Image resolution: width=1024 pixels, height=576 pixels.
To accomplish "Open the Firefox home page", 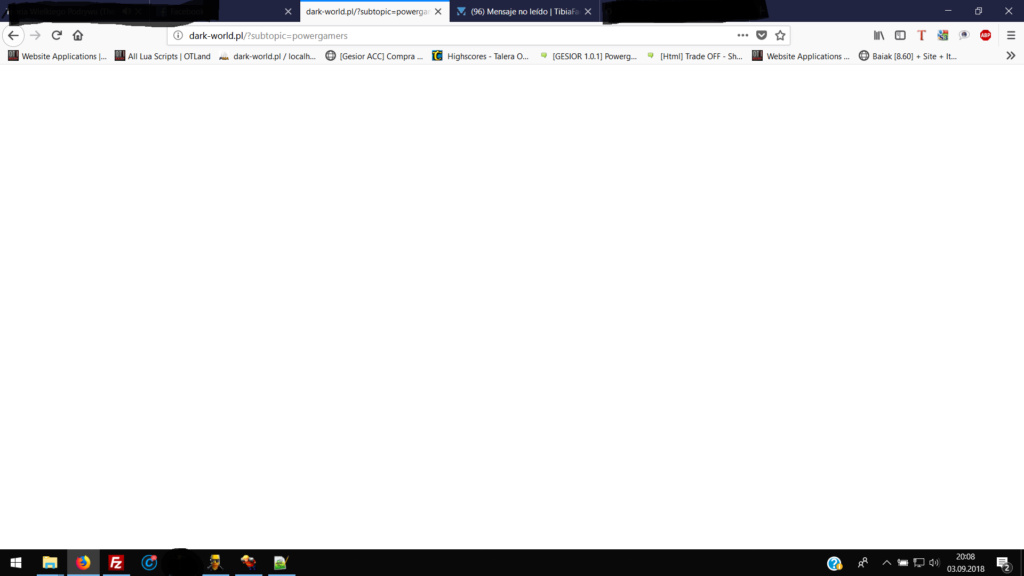I will [78, 35].
